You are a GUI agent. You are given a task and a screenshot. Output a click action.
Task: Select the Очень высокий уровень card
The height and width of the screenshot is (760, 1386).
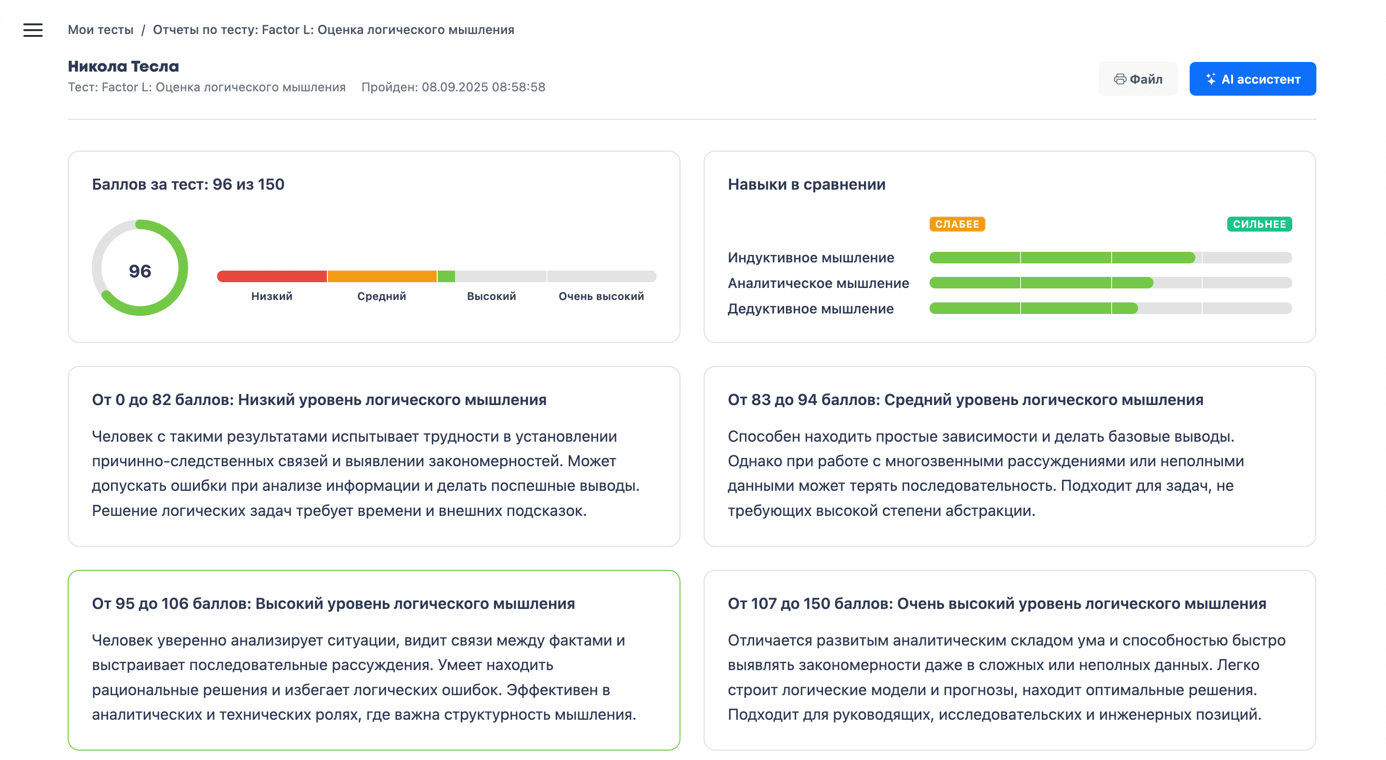point(1009,660)
